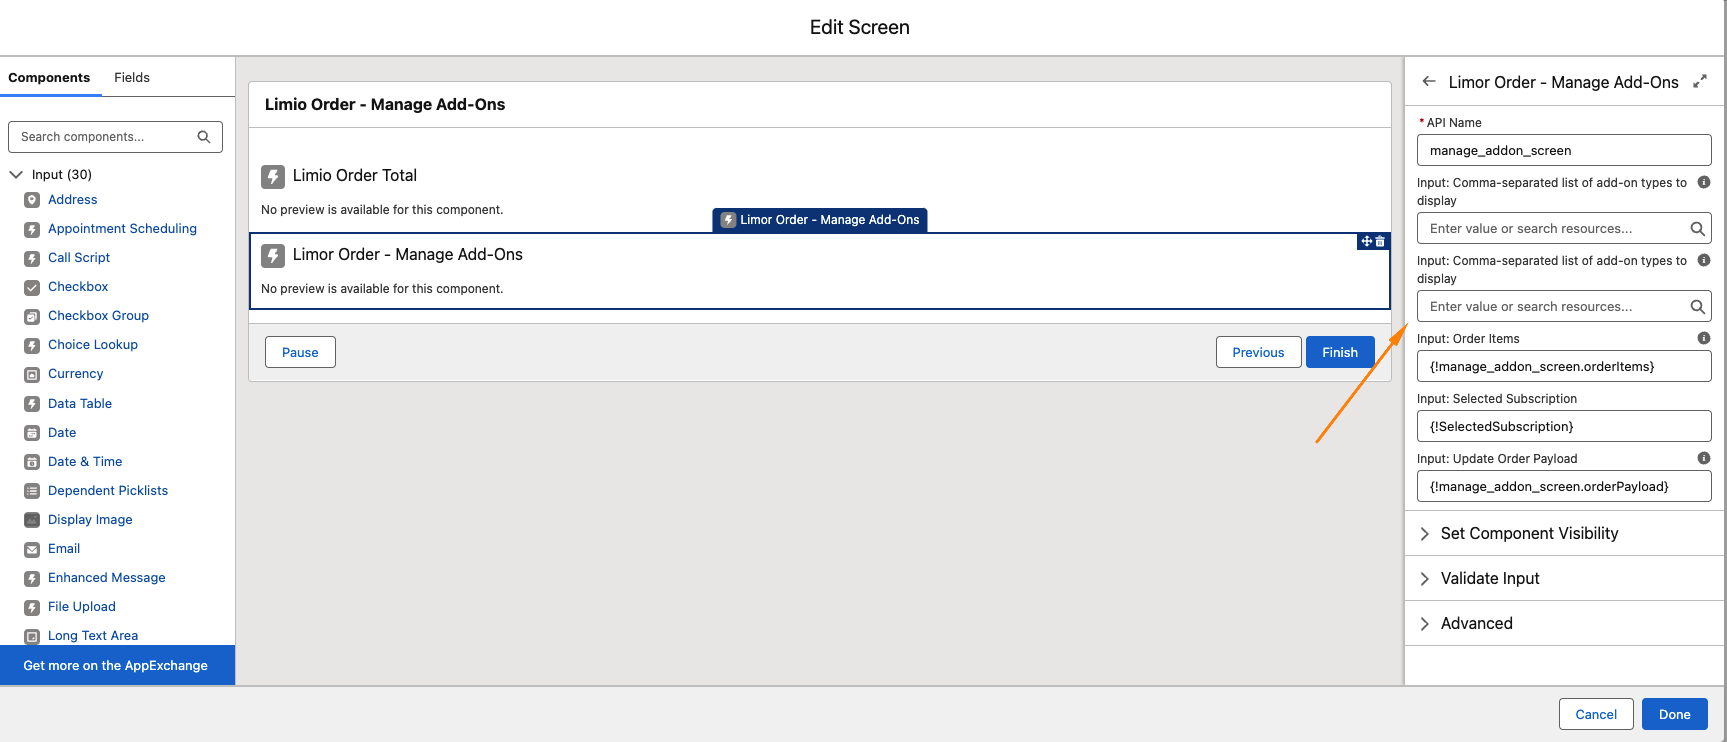Expand the Validate Input section
Screen dimensions: 1727x742
(1490, 578)
